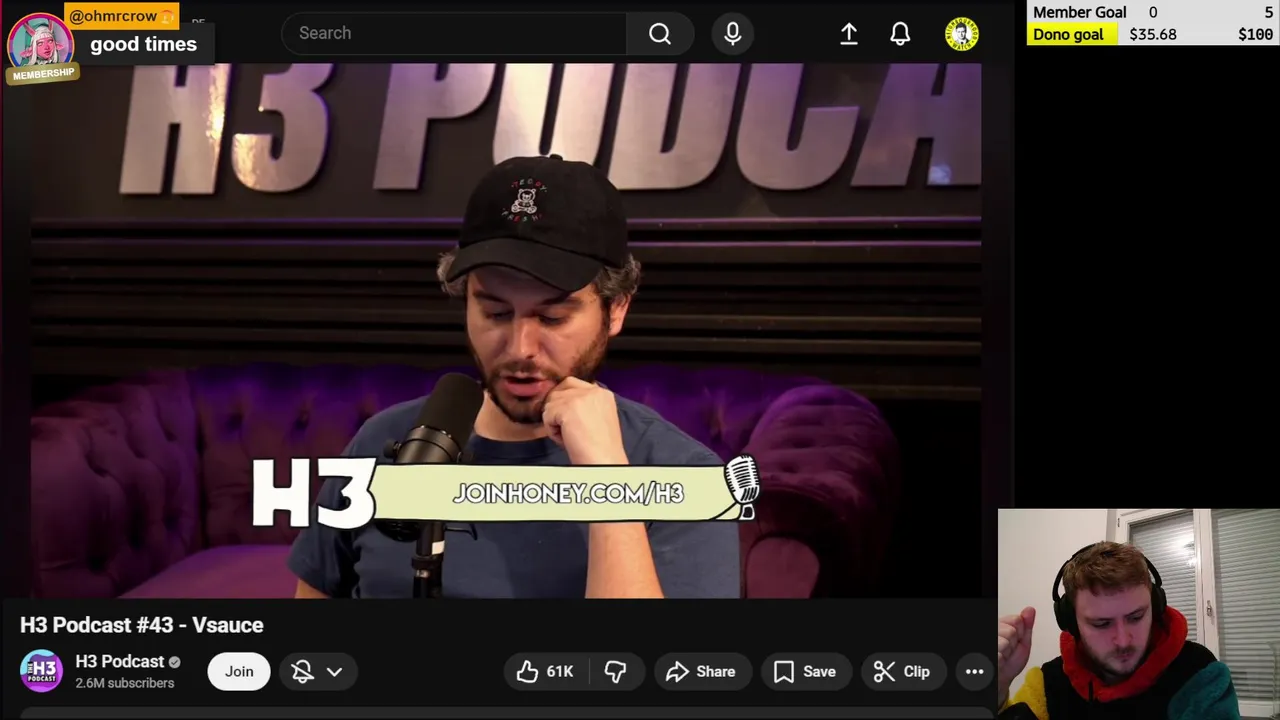Start voice search with microphone icon
This screenshot has width=1280, height=720.
[x=733, y=33]
